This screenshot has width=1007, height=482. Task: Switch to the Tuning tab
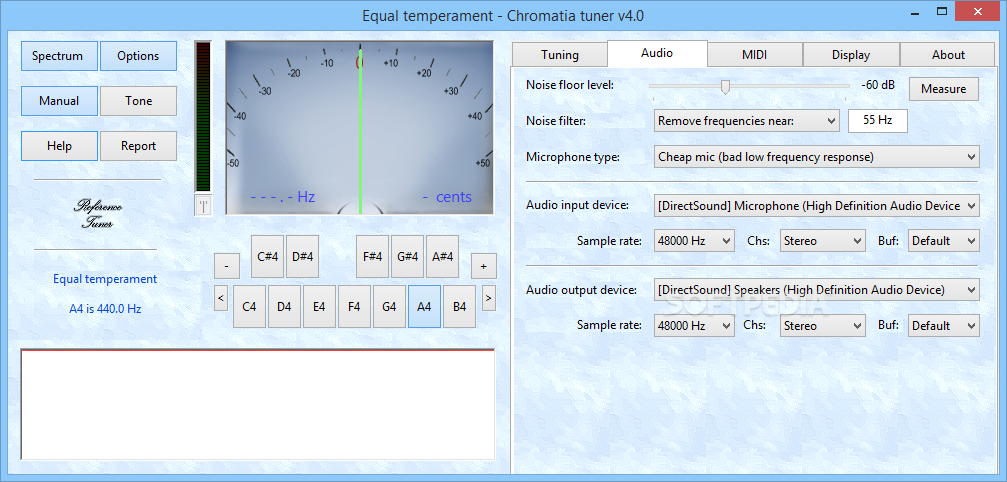tap(559, 55)
